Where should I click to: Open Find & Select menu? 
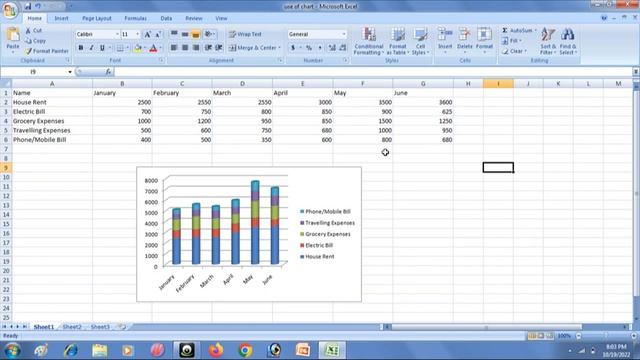click(567, 41)
